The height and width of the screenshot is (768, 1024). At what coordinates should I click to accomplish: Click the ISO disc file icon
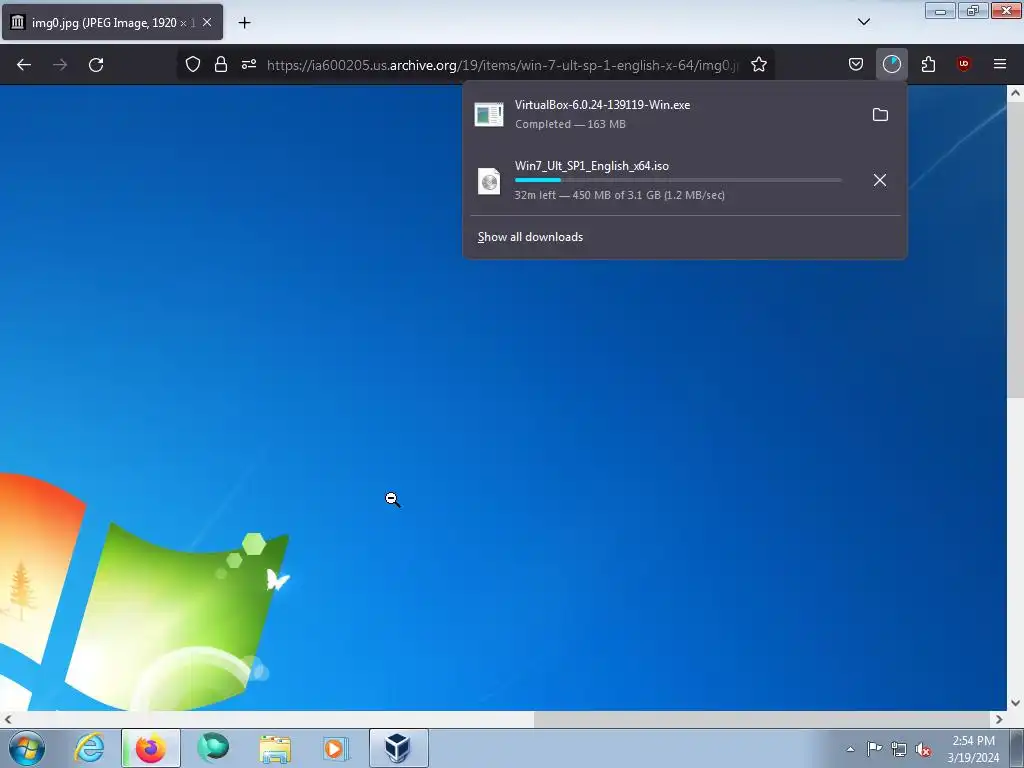(488, 182)
